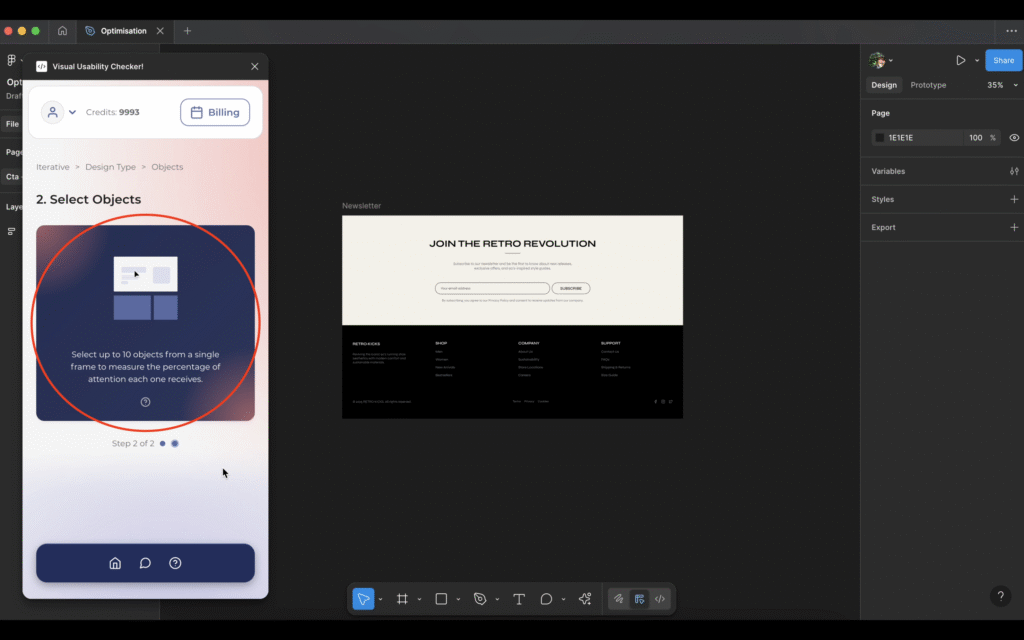
Task: Switch to the Prototype tab
Action: pos(928,85)
